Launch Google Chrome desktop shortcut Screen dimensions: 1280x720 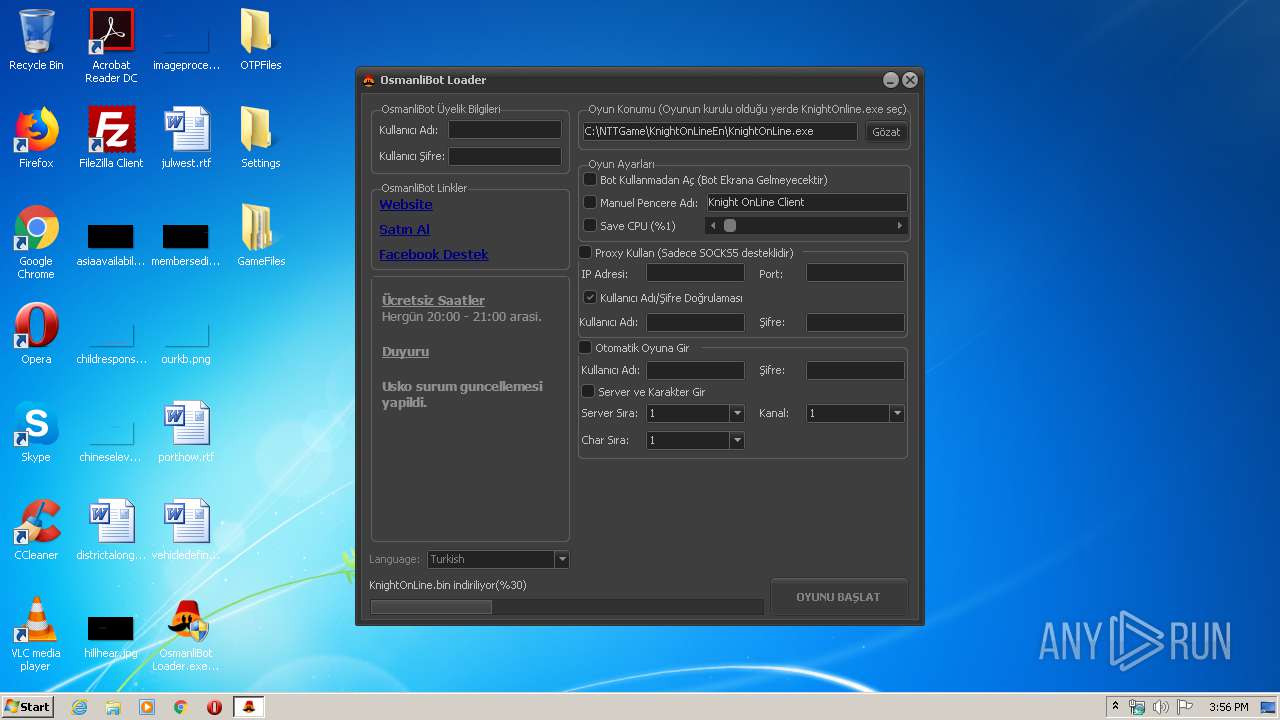[x=36, y=242]
